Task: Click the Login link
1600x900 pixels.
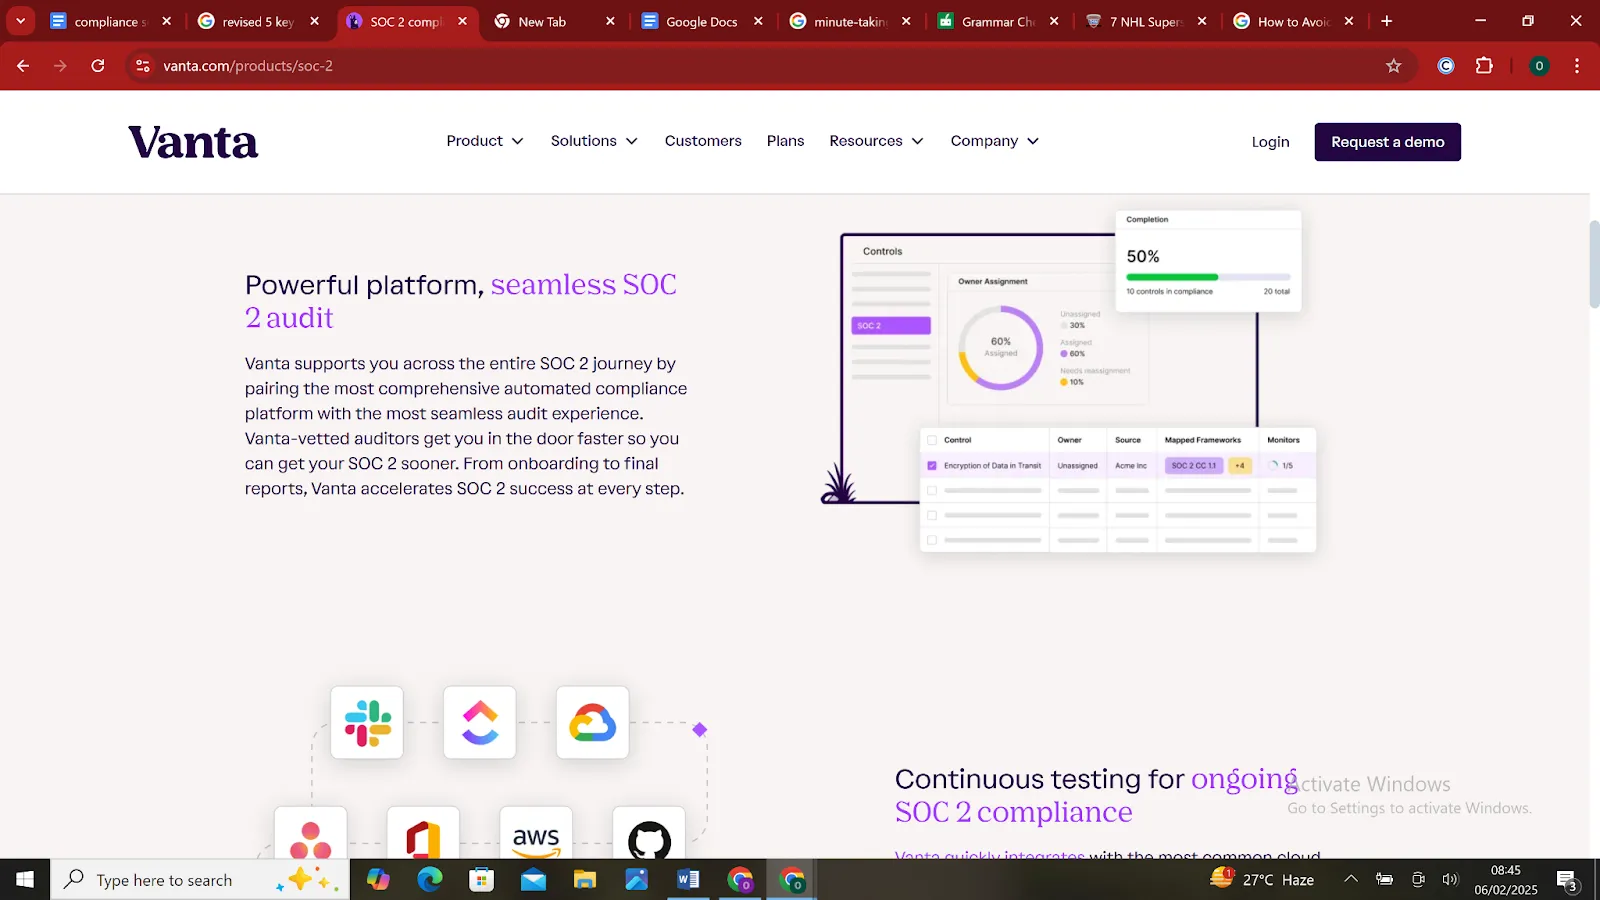Action: (1270, 142)
